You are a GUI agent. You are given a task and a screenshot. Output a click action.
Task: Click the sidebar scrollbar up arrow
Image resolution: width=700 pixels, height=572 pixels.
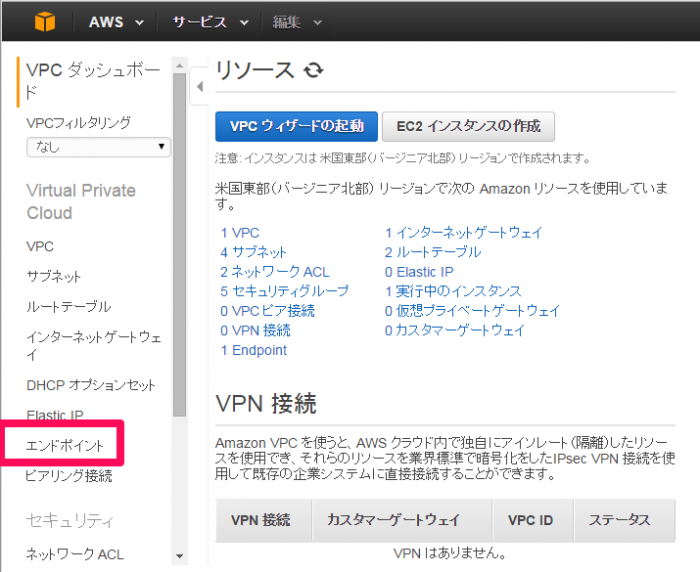pos(179,66)
